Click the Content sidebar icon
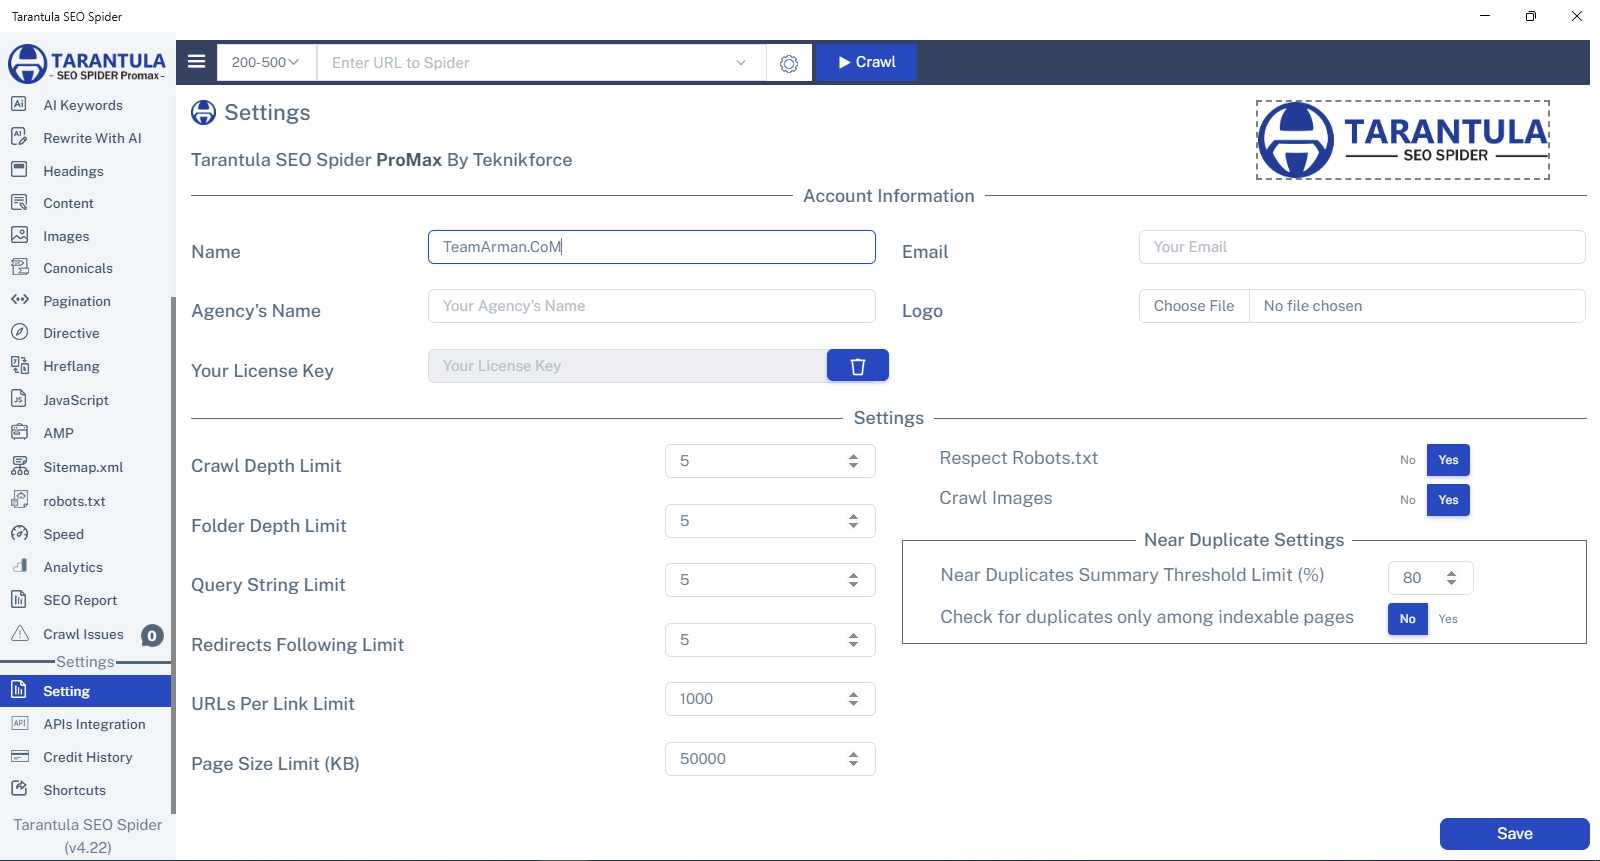The width and height of the screenshot is (1600, 861). pos(19,202)
